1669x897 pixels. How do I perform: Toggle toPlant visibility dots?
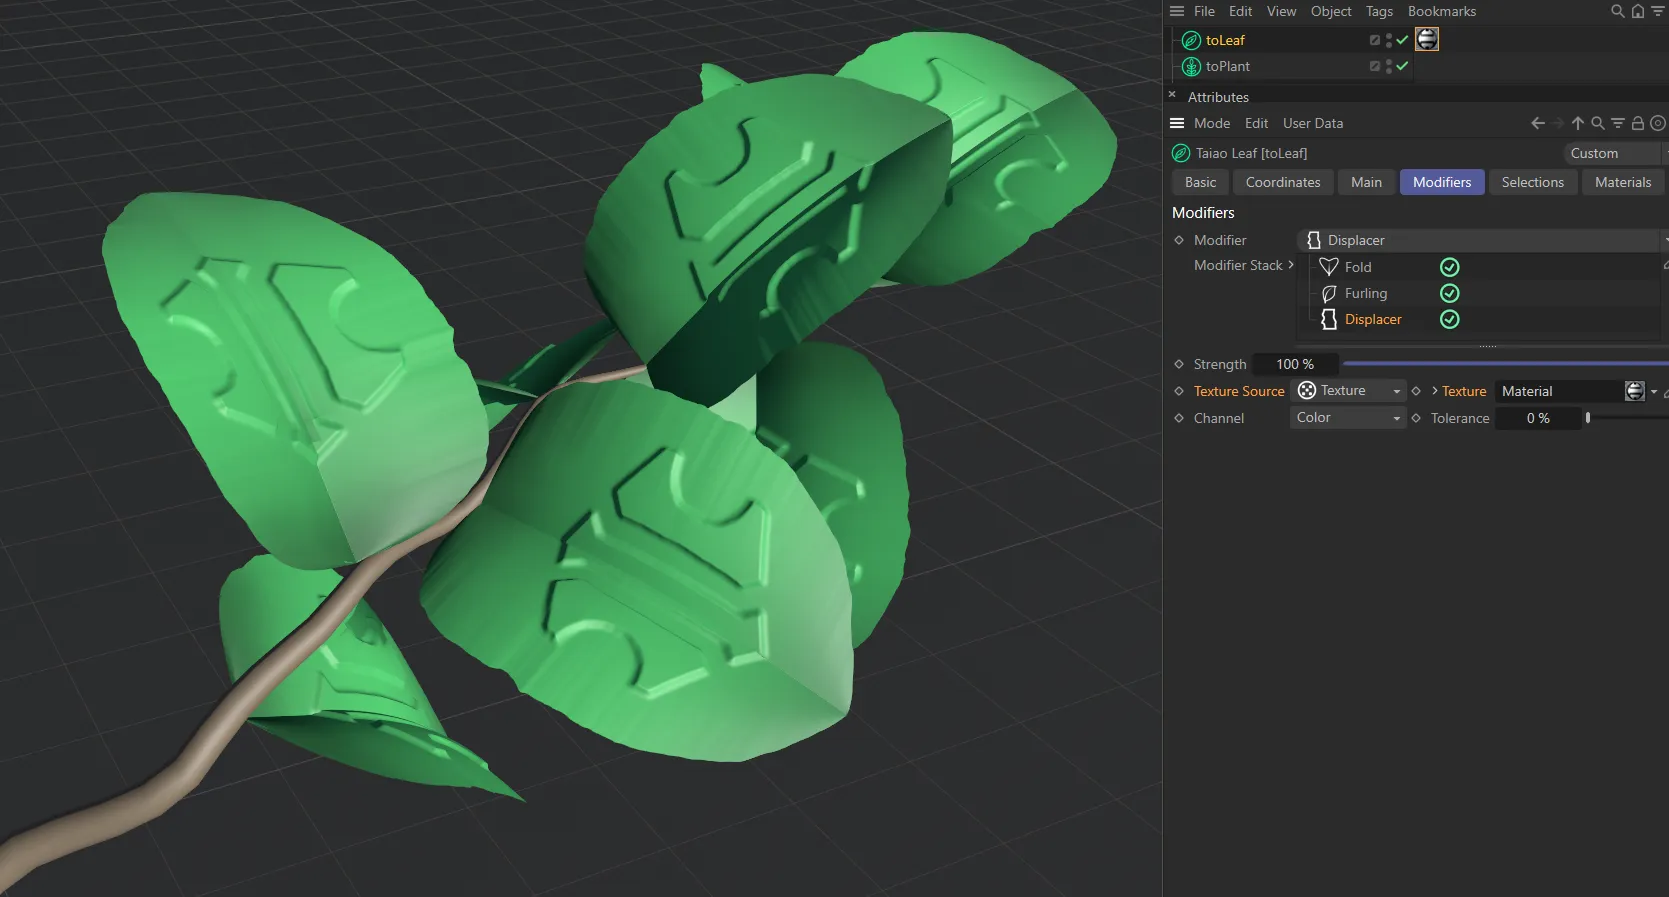point(1389,66)
